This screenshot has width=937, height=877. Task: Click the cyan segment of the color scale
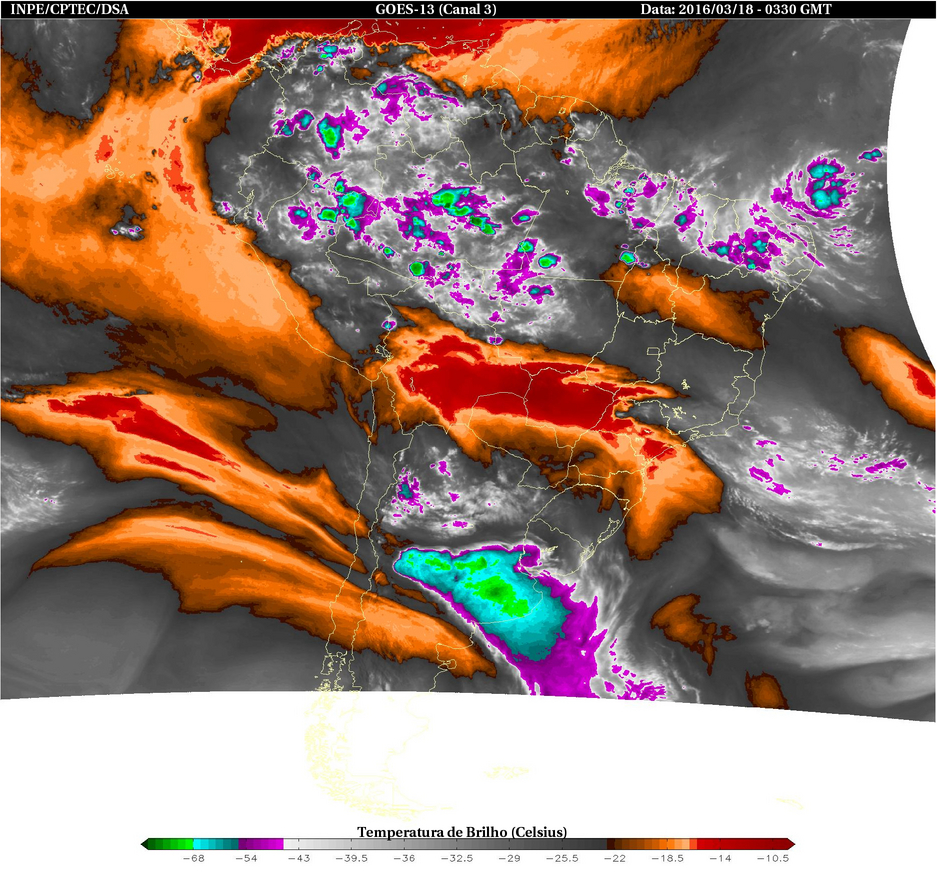coord(215,844)
